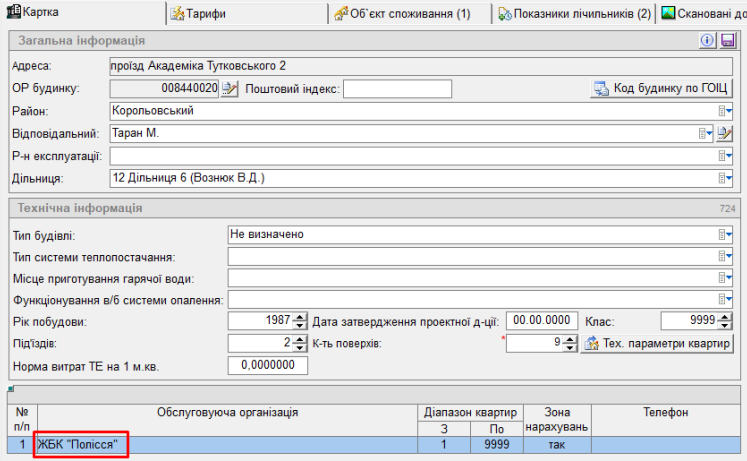Screen dimensions: 747x461
Task: Click the Рік побудови spinner arrows
Action: click(299, 321)
